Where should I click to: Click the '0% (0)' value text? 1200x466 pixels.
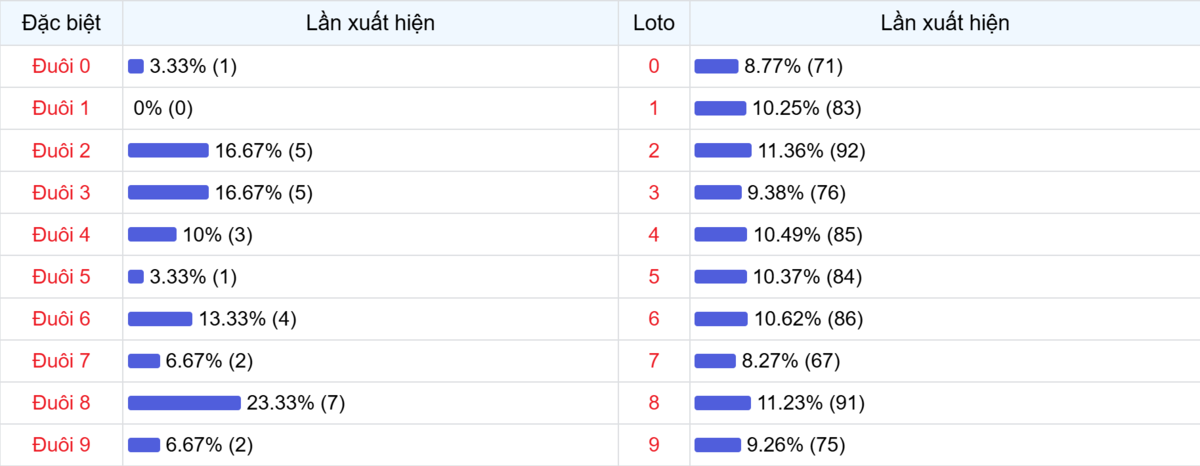point(163,108)
